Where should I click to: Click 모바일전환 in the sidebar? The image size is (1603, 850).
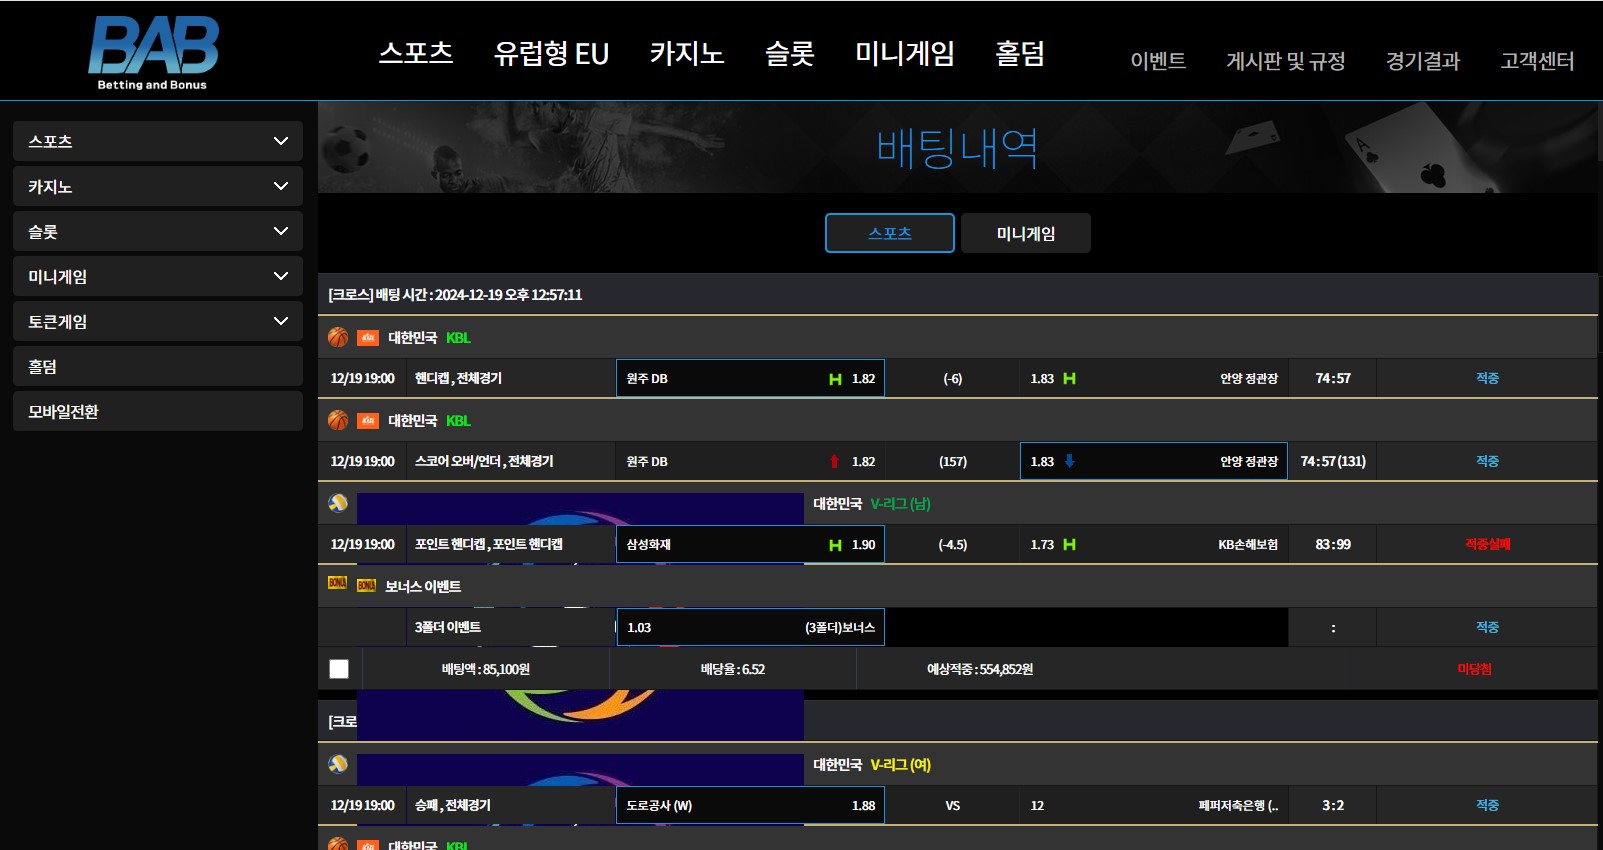(x=158, y=411)
